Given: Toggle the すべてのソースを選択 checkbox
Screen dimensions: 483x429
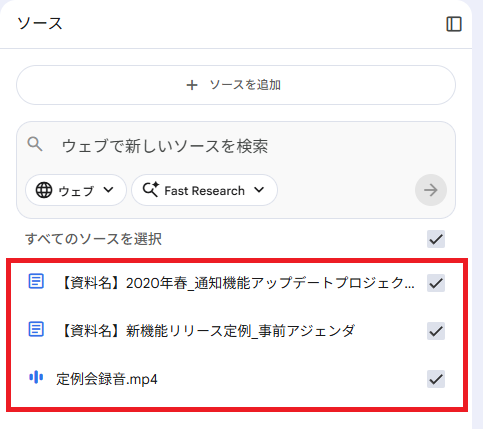Looking at the screenshot, I should pos(436,239).
